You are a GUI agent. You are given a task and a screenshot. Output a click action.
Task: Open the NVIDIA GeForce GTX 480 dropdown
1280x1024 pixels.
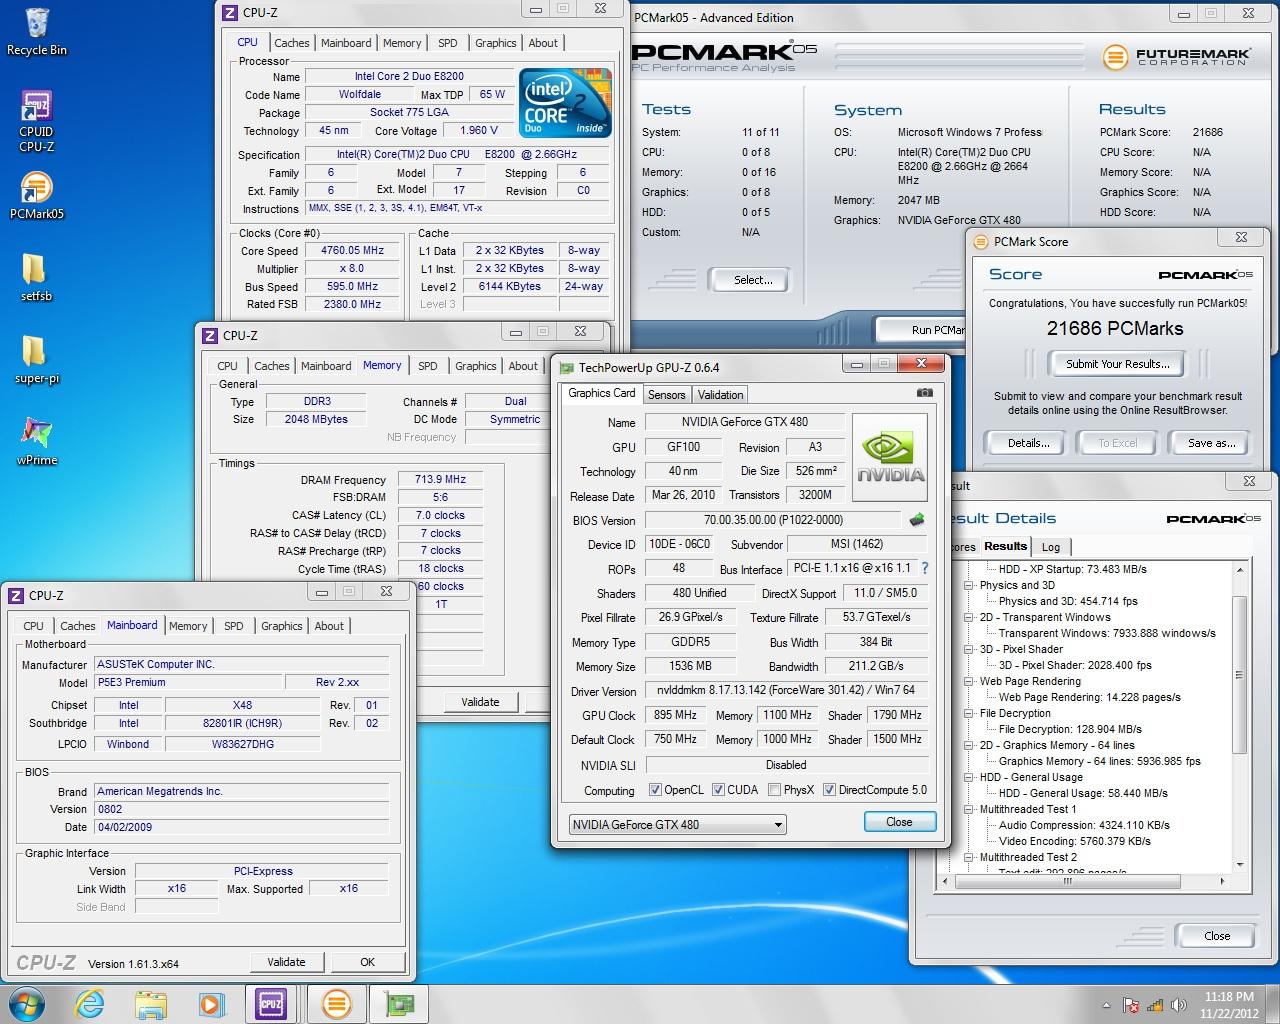677,825
